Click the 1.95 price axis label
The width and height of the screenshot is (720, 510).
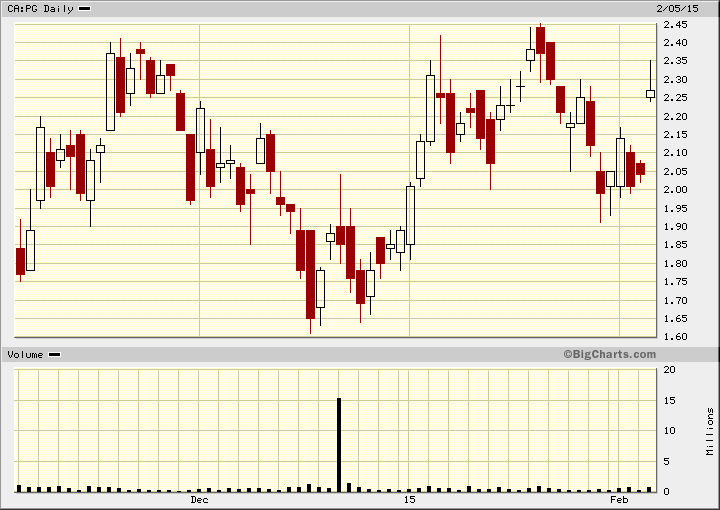tap(675, 208)
